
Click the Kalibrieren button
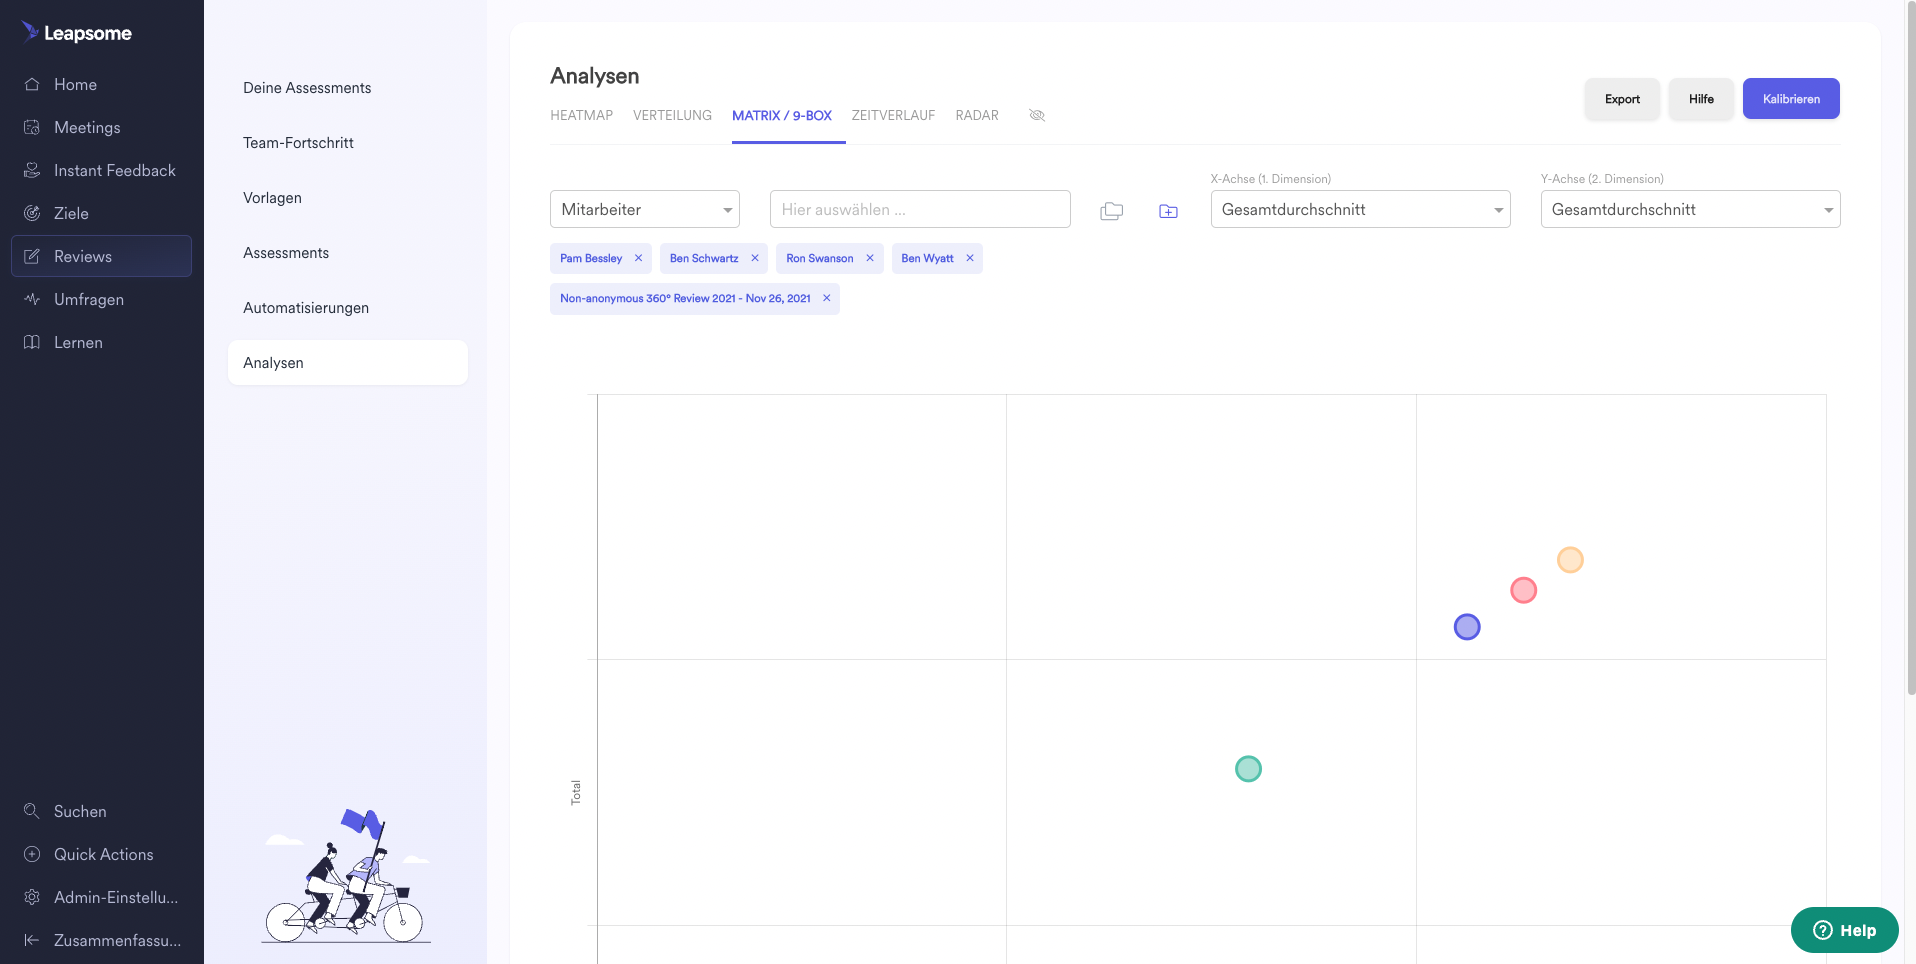[x=1791, y=99]
